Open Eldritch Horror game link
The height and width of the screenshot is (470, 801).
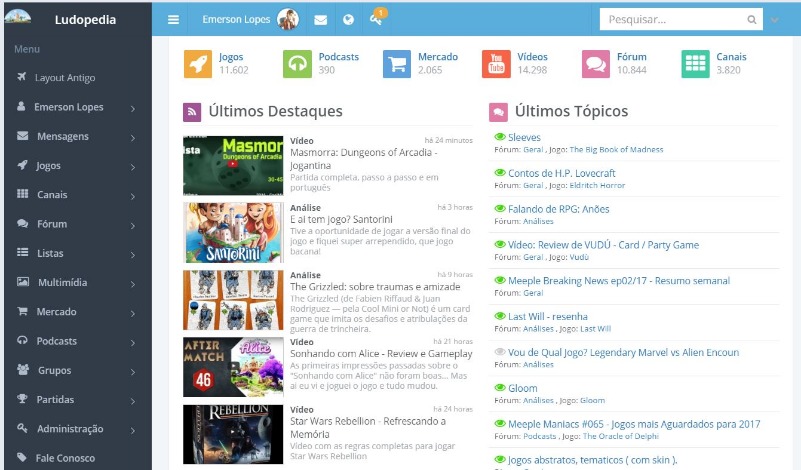coord(597,185)
